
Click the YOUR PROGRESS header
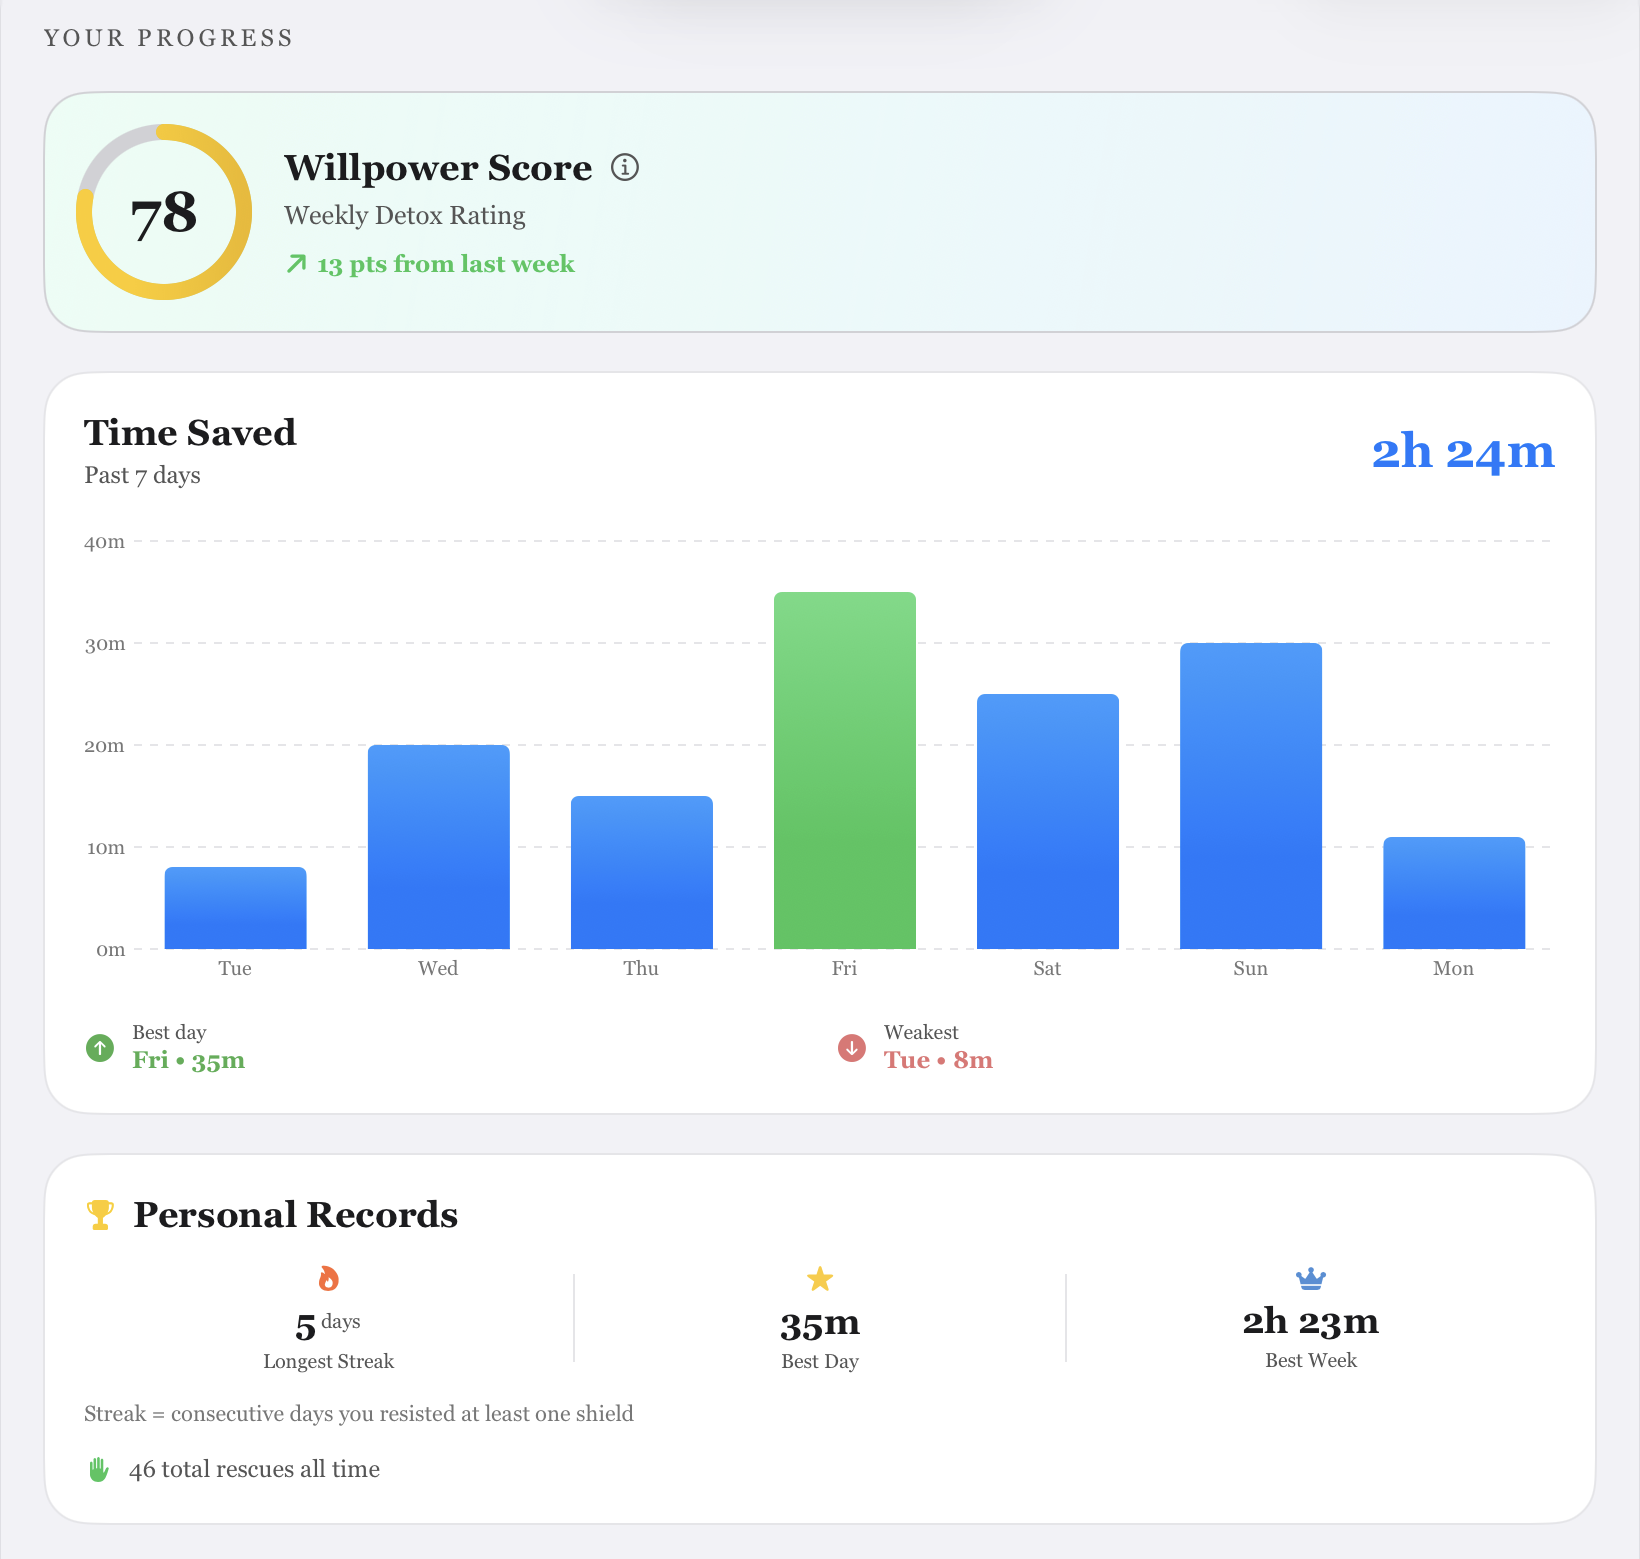168,37
